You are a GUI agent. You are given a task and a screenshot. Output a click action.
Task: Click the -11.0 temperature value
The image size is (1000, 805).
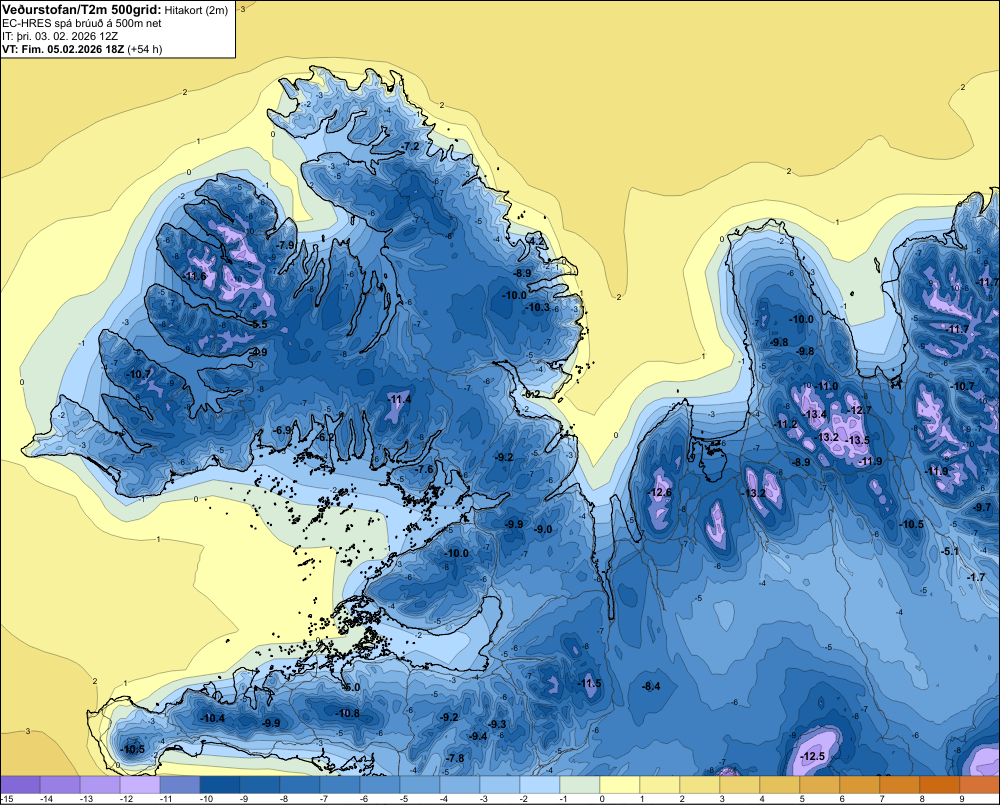pos(827,387)
